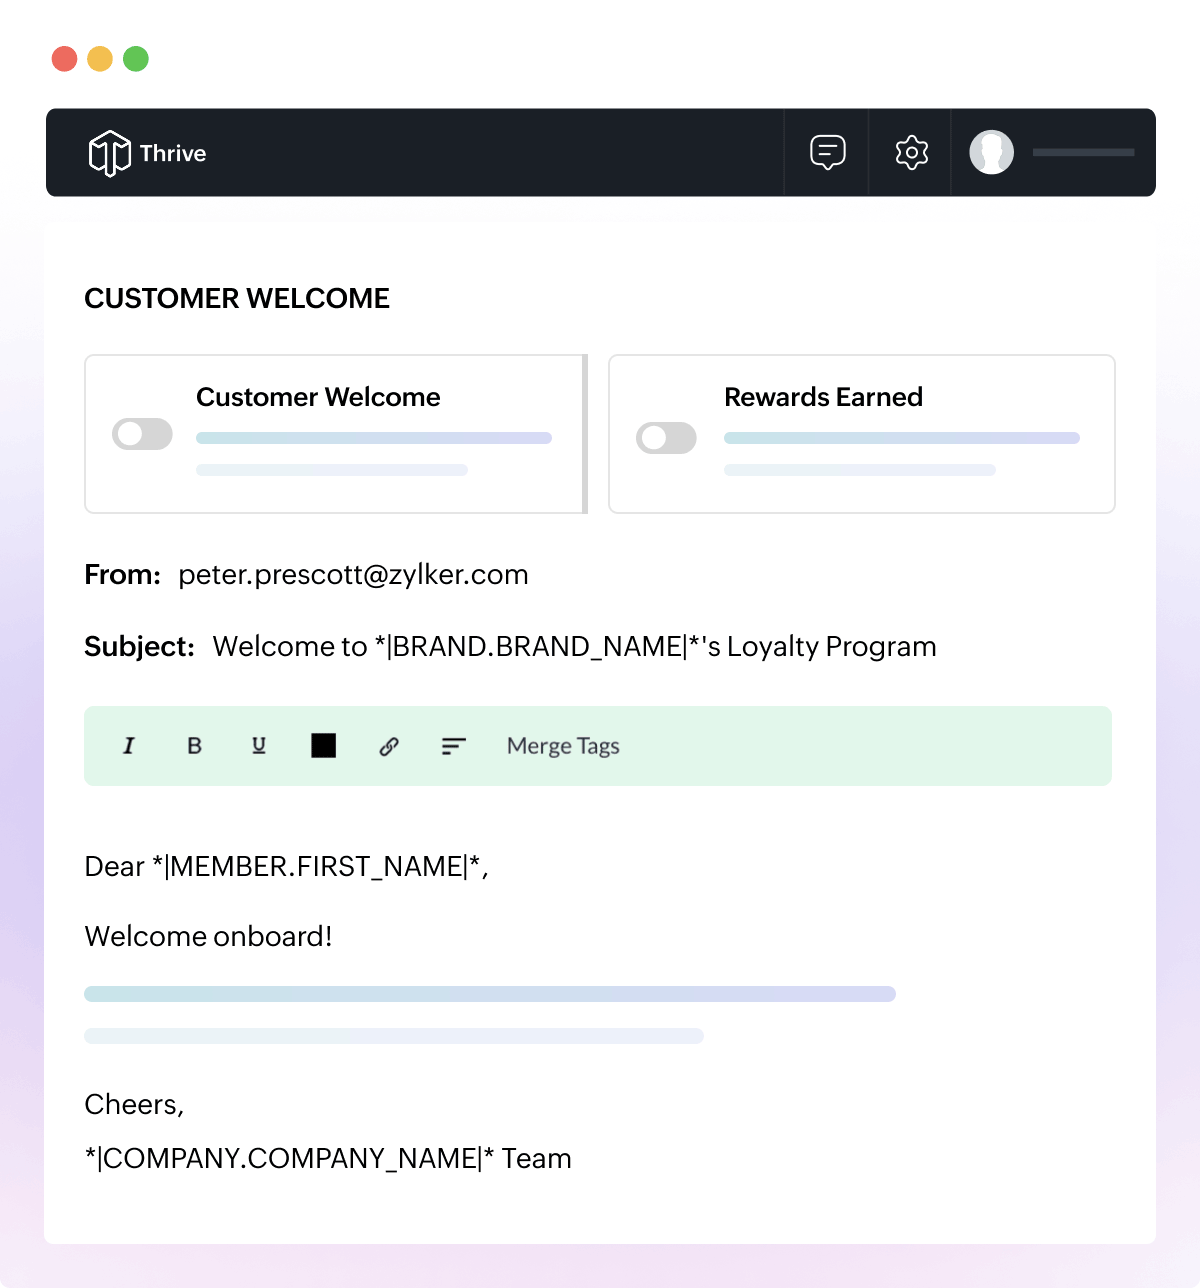
Task: Open the settings gear
Action: tap(909, 152)
